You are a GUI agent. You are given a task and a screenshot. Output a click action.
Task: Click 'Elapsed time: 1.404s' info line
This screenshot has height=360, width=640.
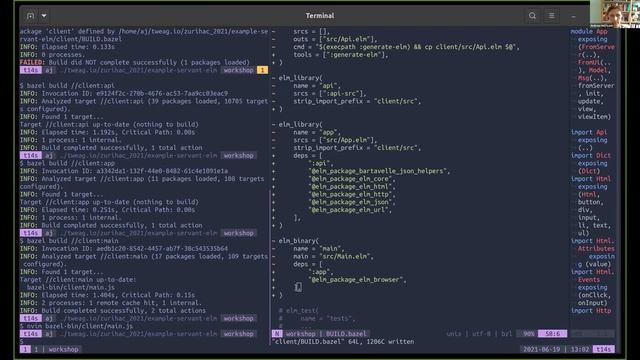tap(107, 295)
